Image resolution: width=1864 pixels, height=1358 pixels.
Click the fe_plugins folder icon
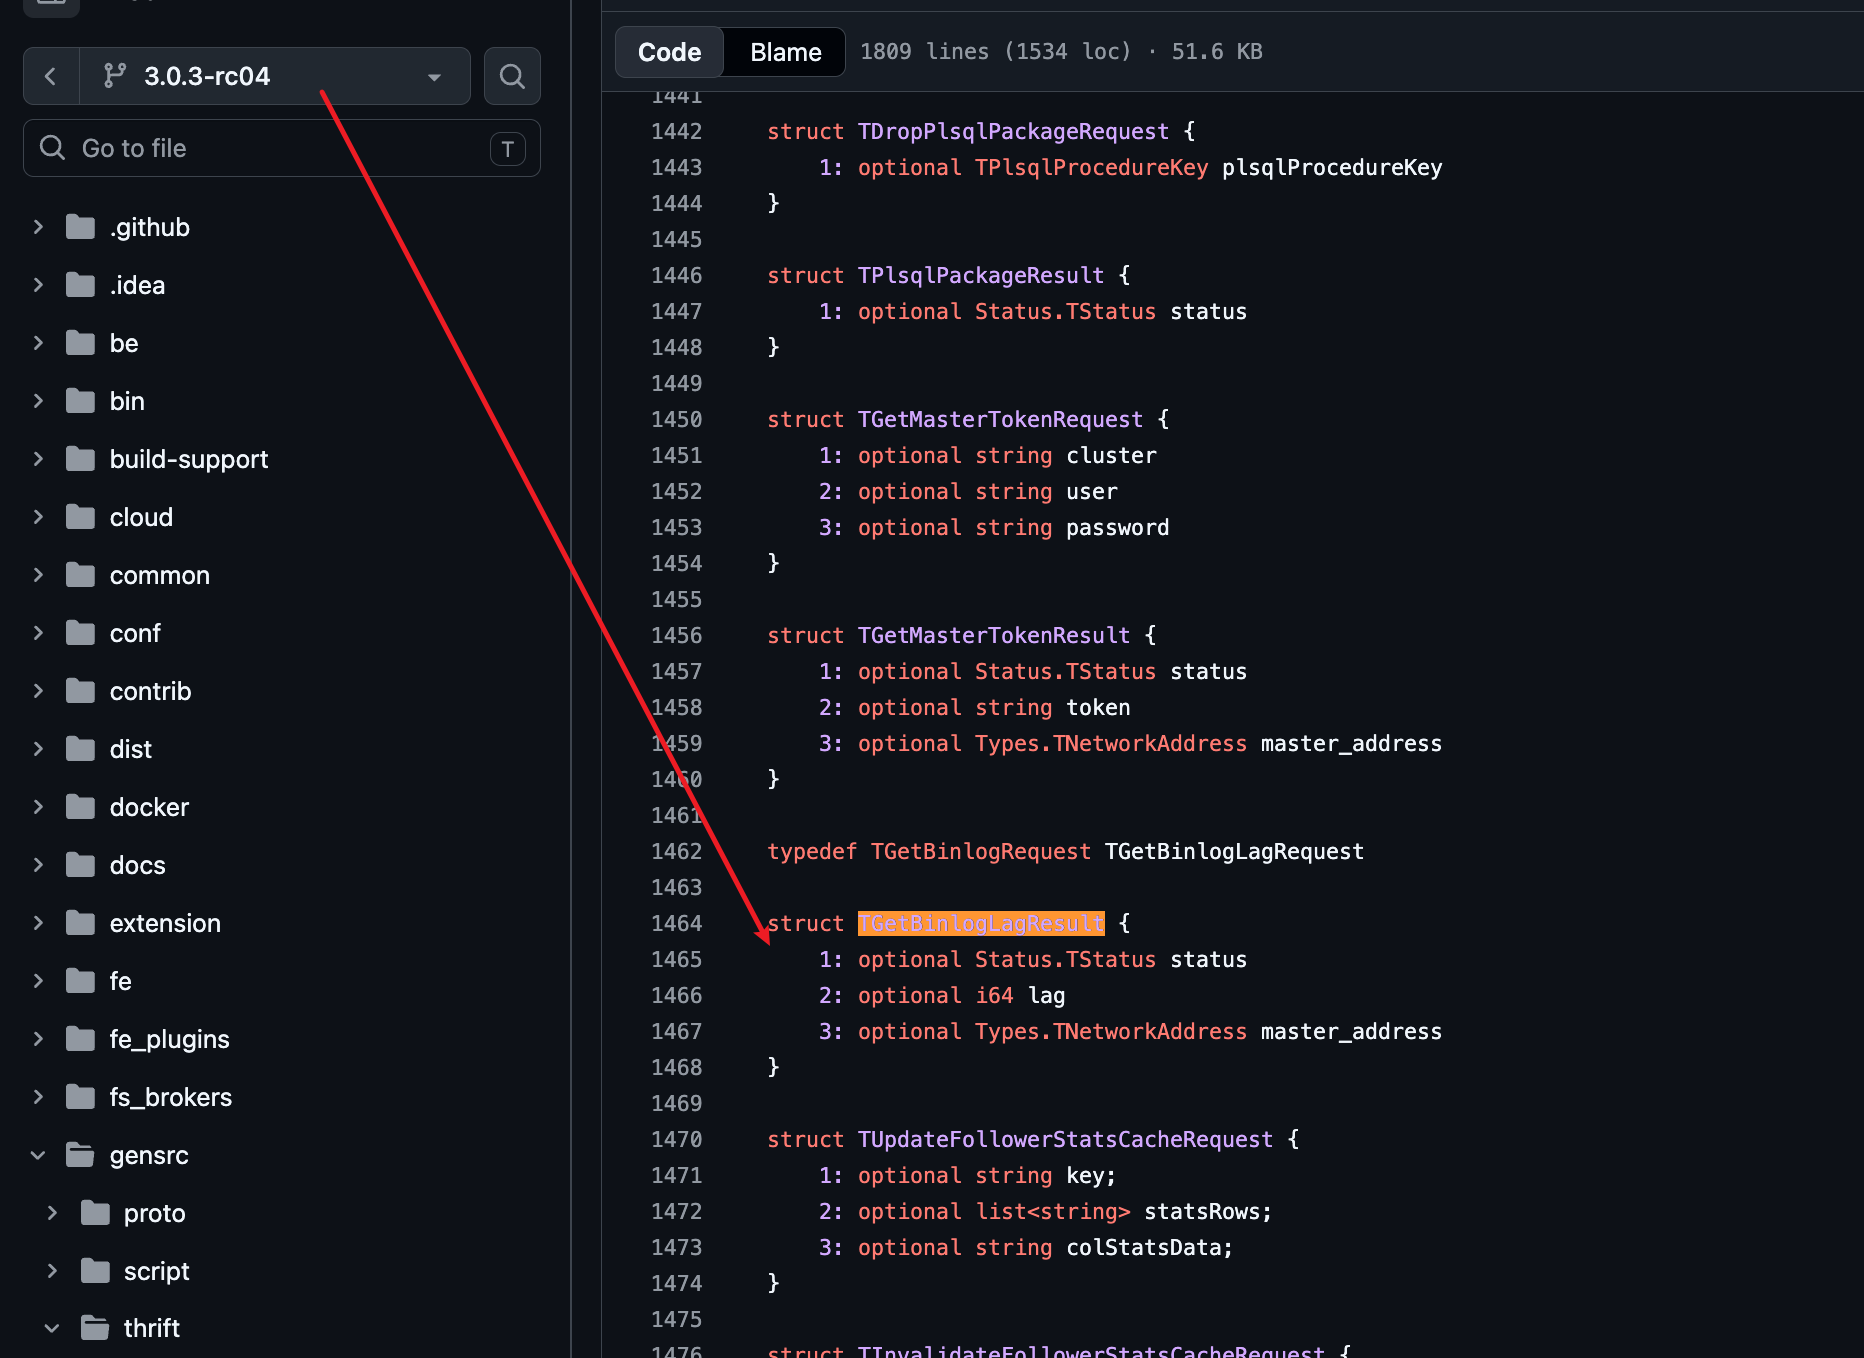click(80, 1039)
